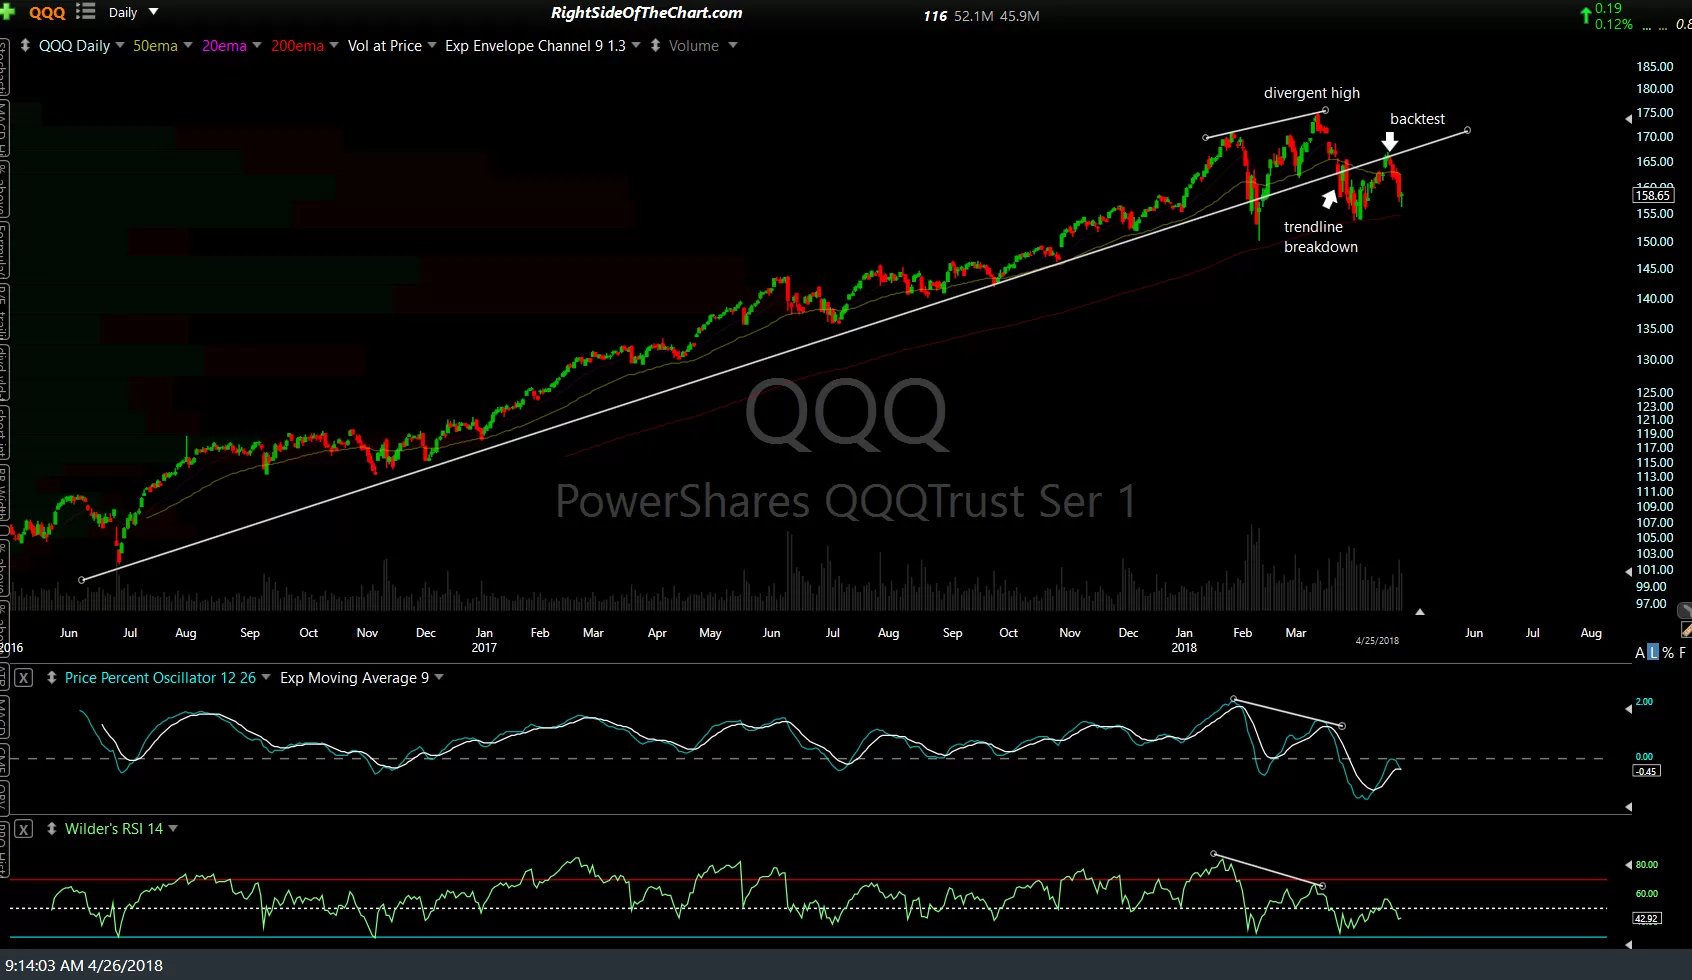The image size is (1692, 980).
Task: Click the 80.00 RSI scale label
Action: (x=1646, y=865)
